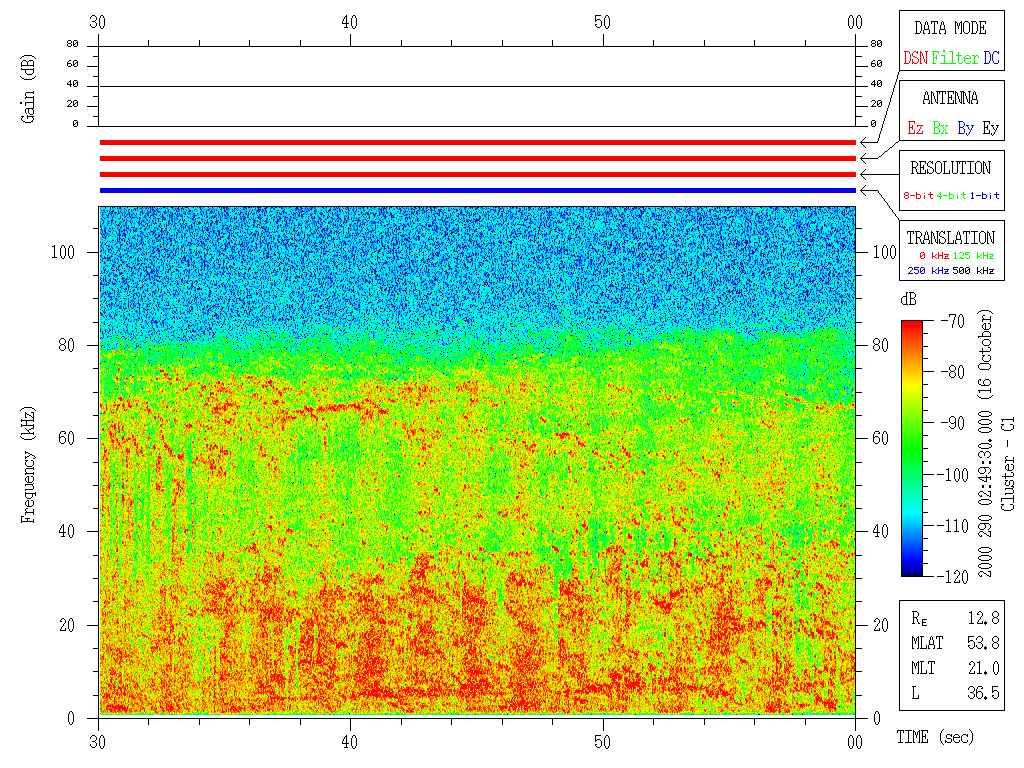
Task: Select the green Filter data mode label
Action: click(x=955, y=59)
